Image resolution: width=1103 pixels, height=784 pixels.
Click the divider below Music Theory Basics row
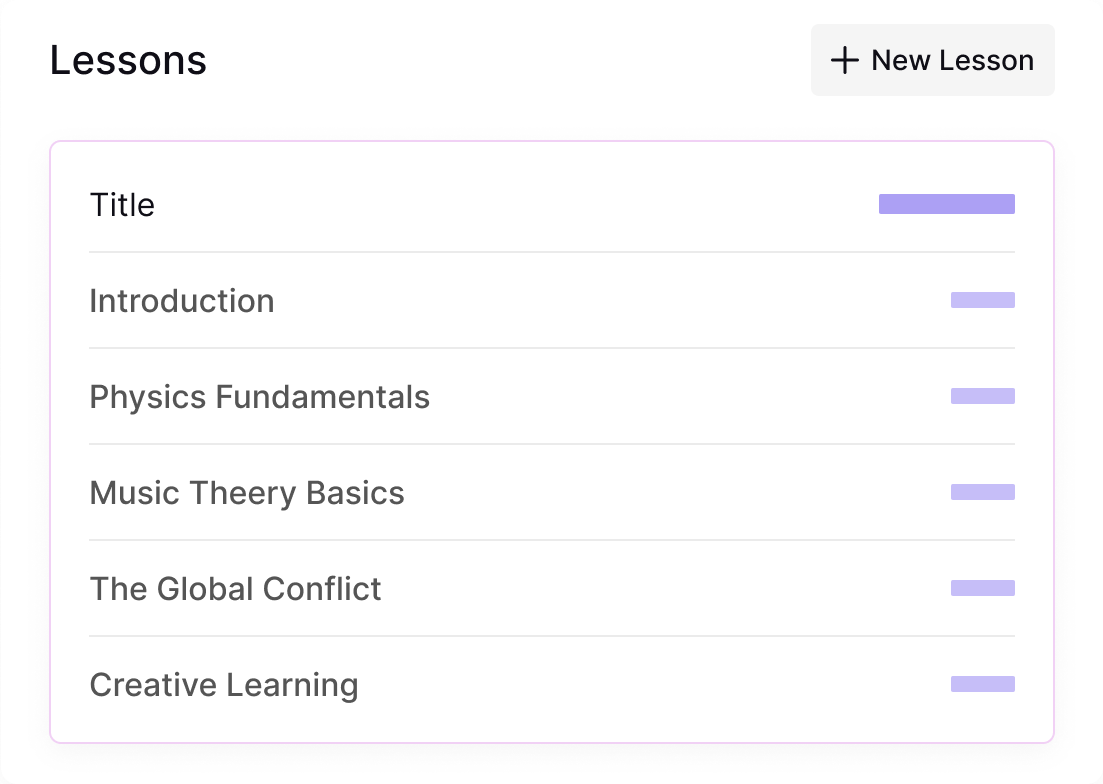click(x=551, y=540)
